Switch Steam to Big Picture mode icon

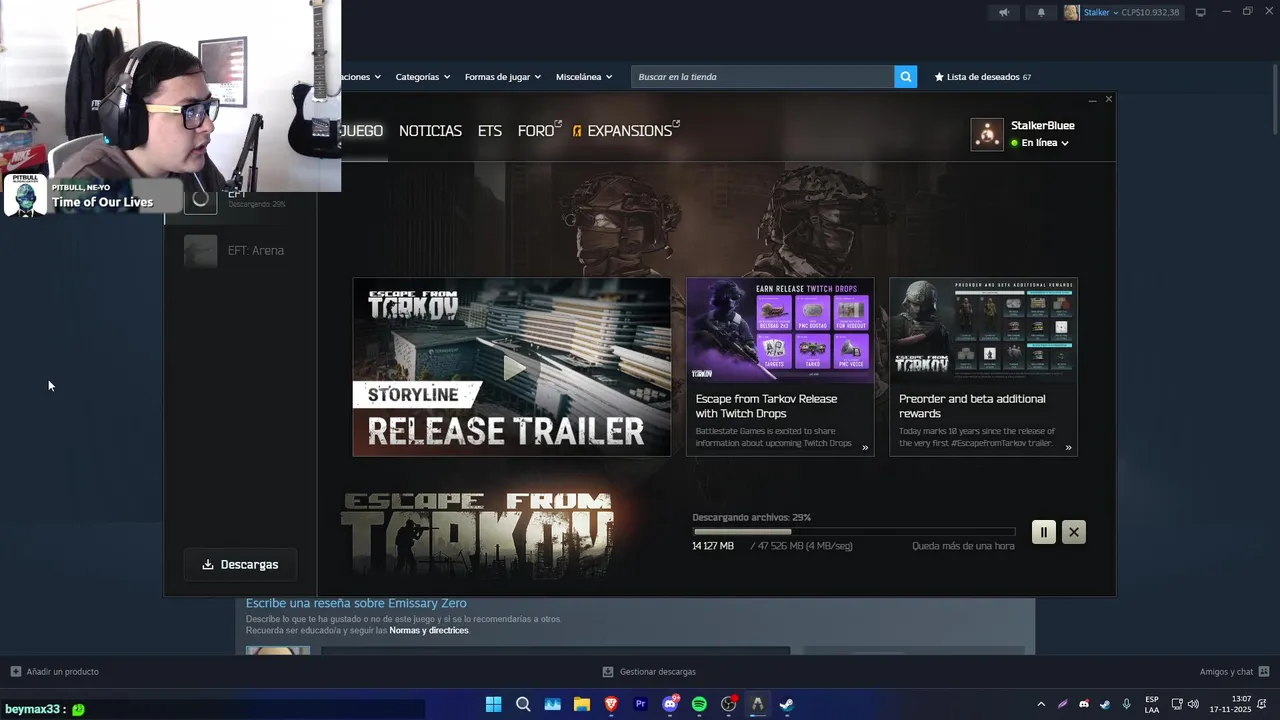1200,12
